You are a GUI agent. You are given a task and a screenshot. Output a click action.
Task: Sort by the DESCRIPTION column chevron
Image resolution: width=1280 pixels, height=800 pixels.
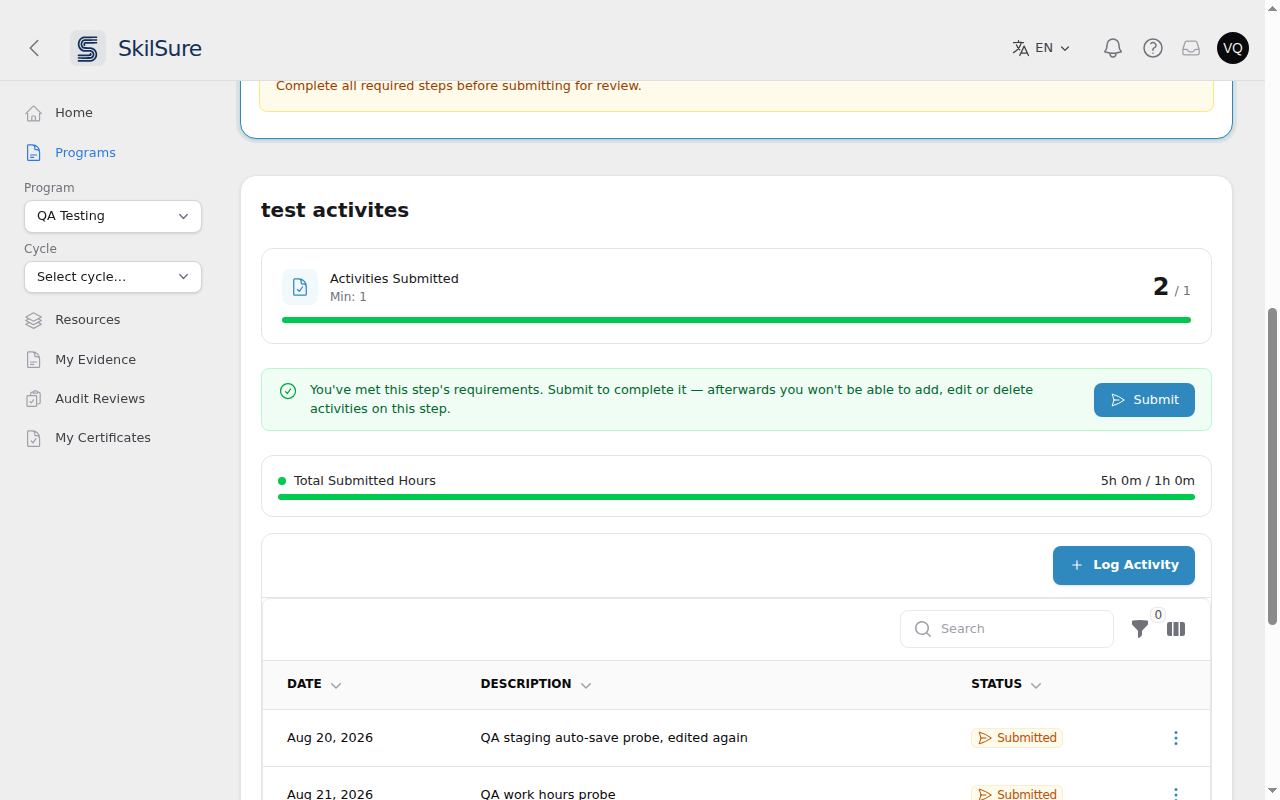[586, 685]
